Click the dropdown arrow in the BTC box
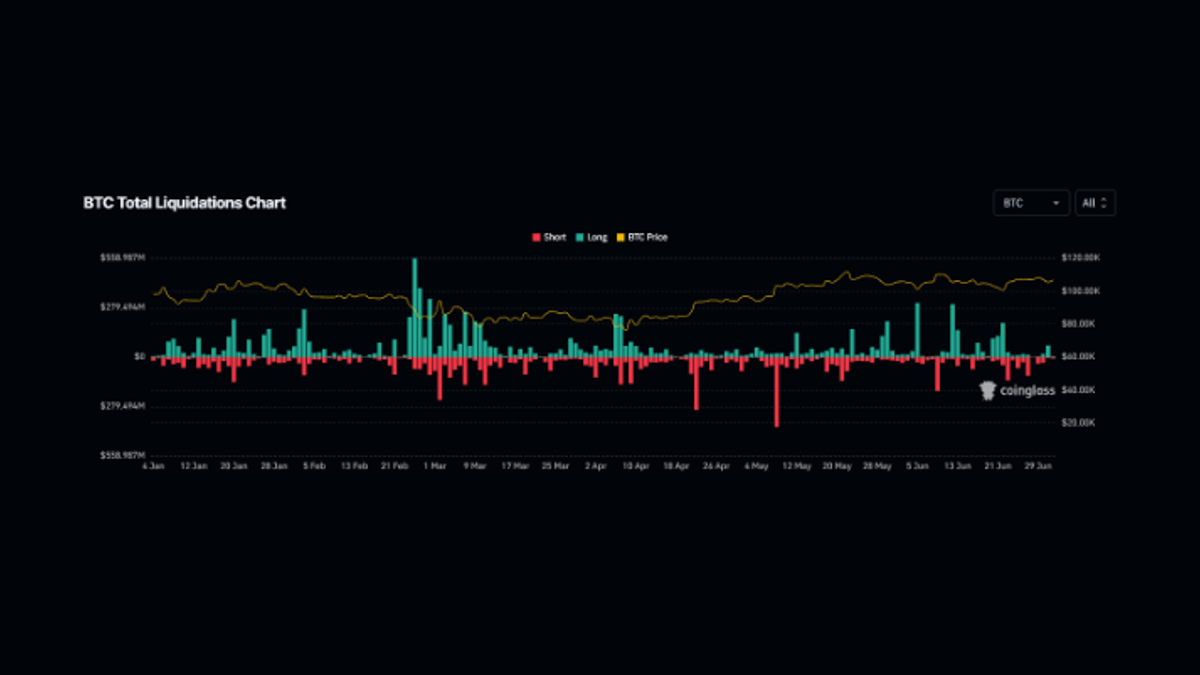1200x675 pixels. coord(1056,203)
